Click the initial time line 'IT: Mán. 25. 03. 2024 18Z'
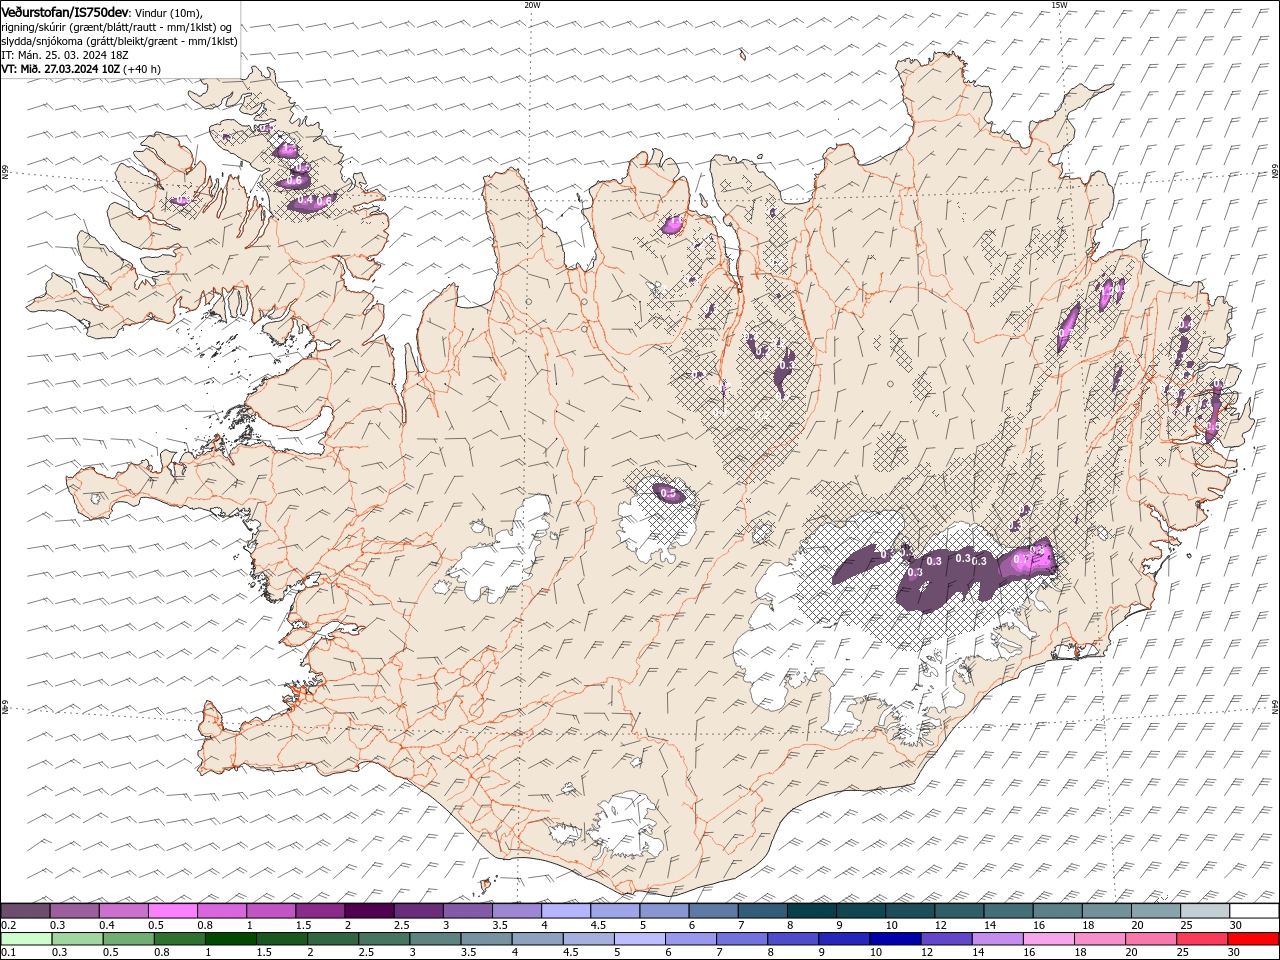The height and width of the screenshot is (960, 1280). click(65, 55)
